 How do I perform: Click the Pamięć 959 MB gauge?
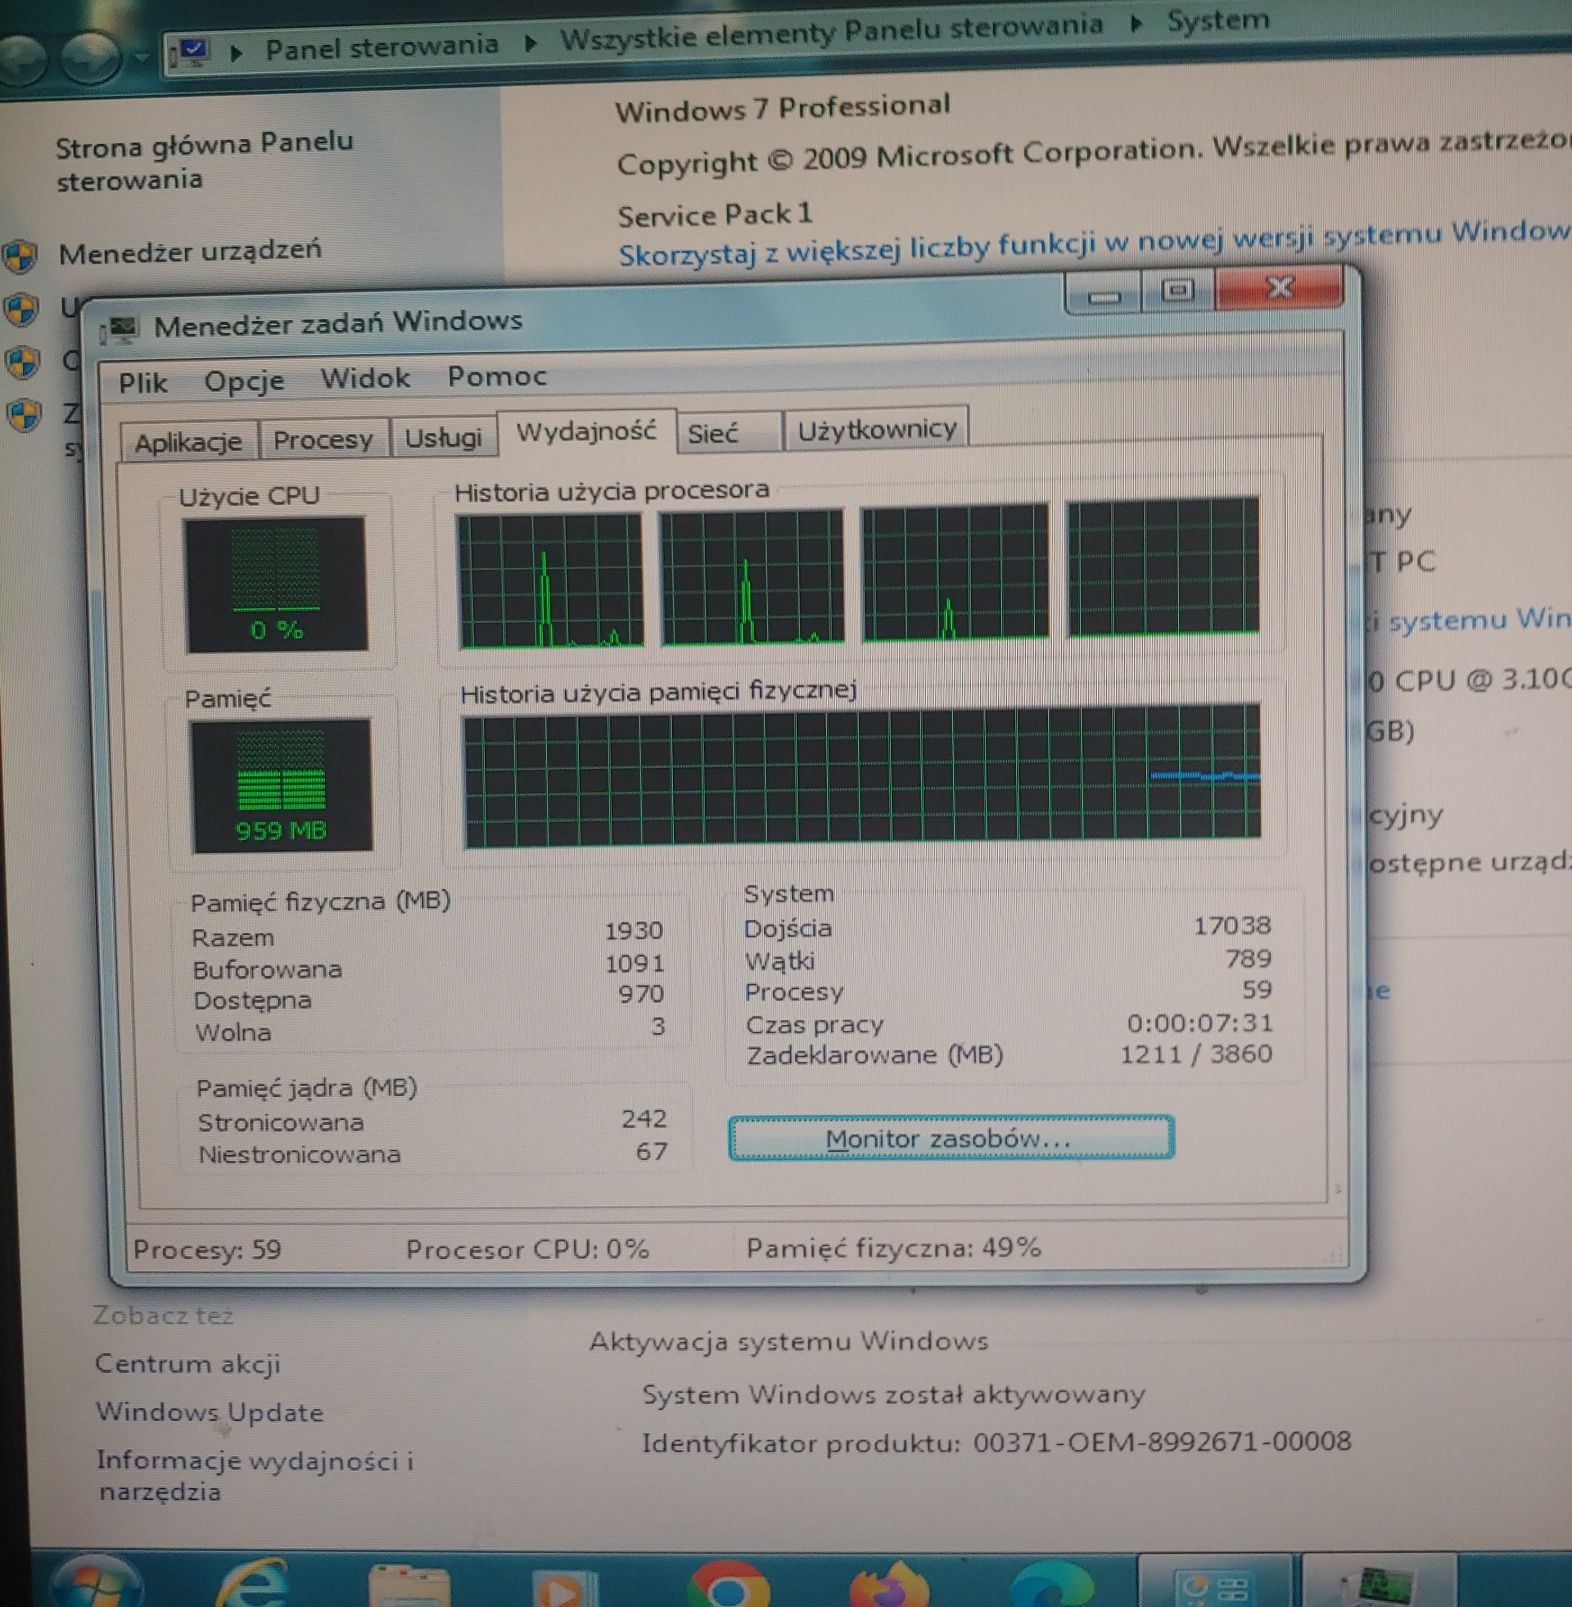click(281, 785)
